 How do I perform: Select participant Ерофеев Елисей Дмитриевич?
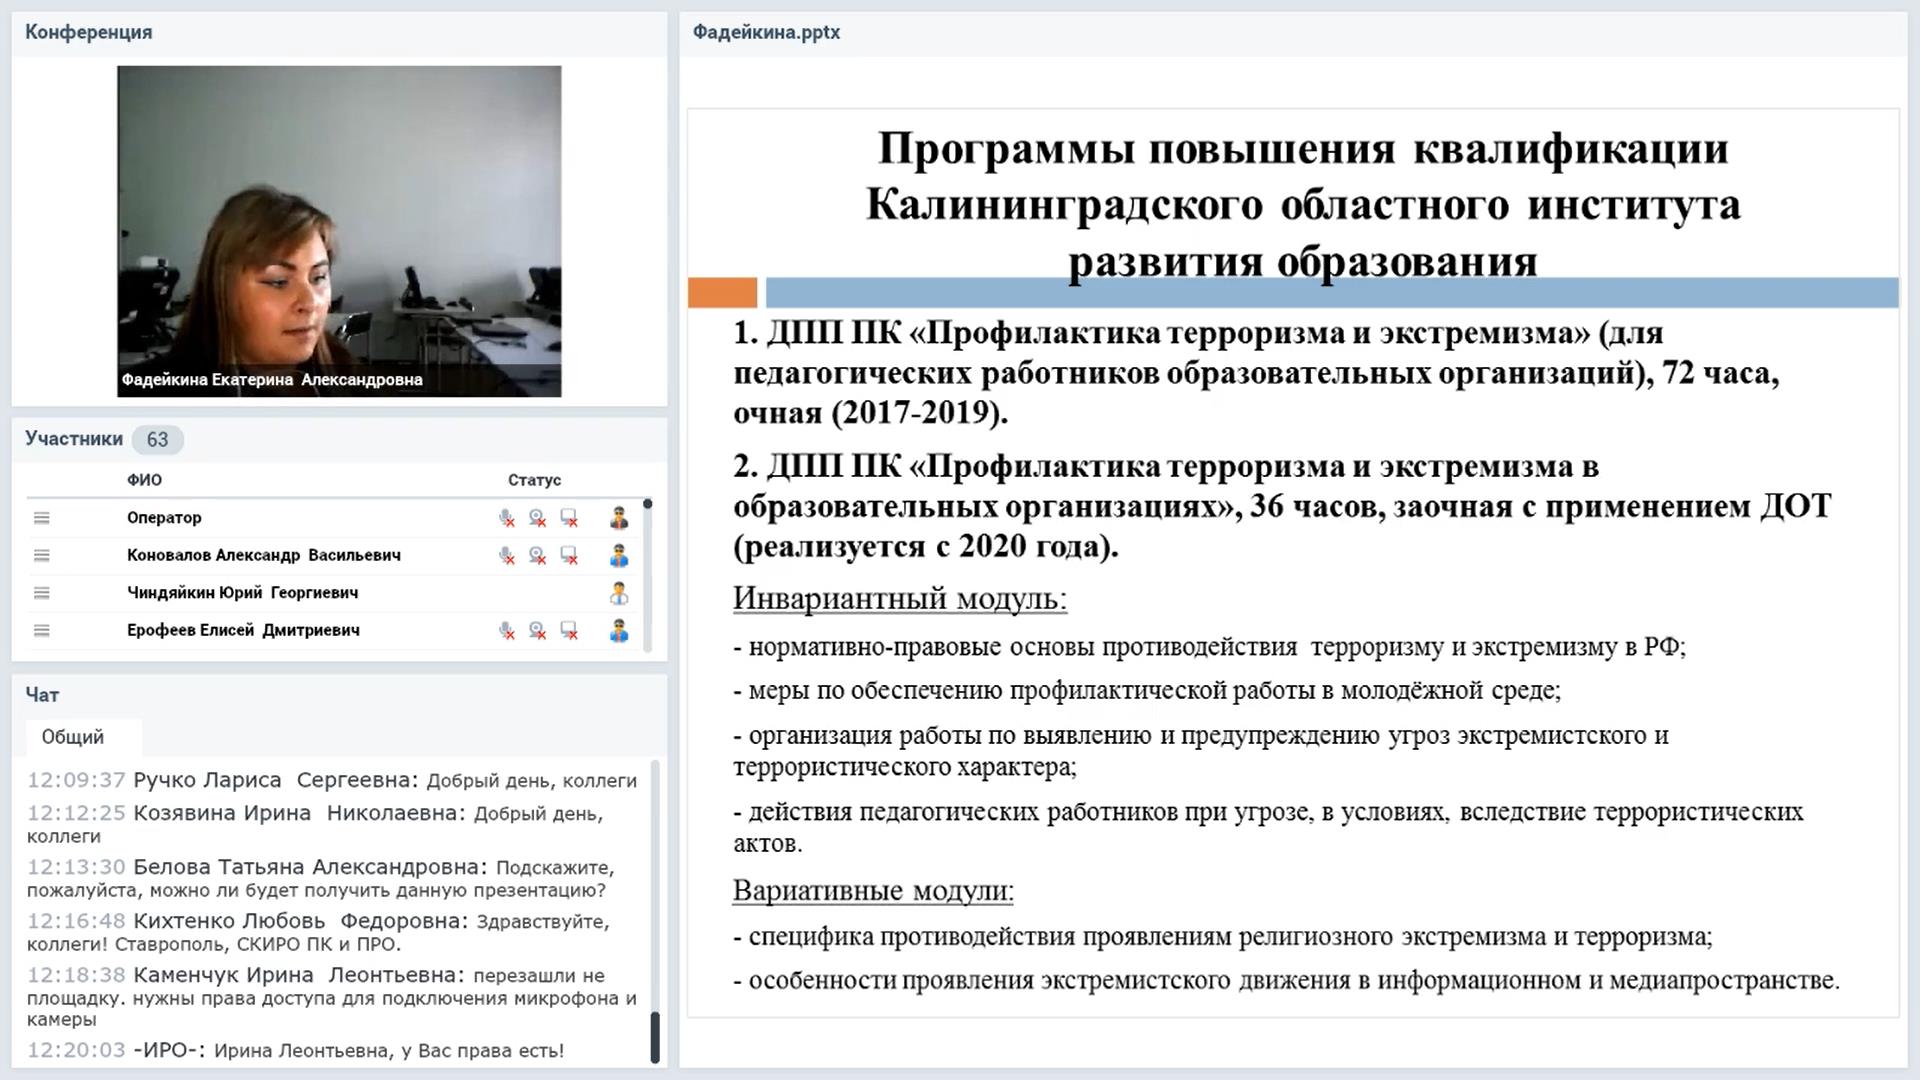coord(243,630)
